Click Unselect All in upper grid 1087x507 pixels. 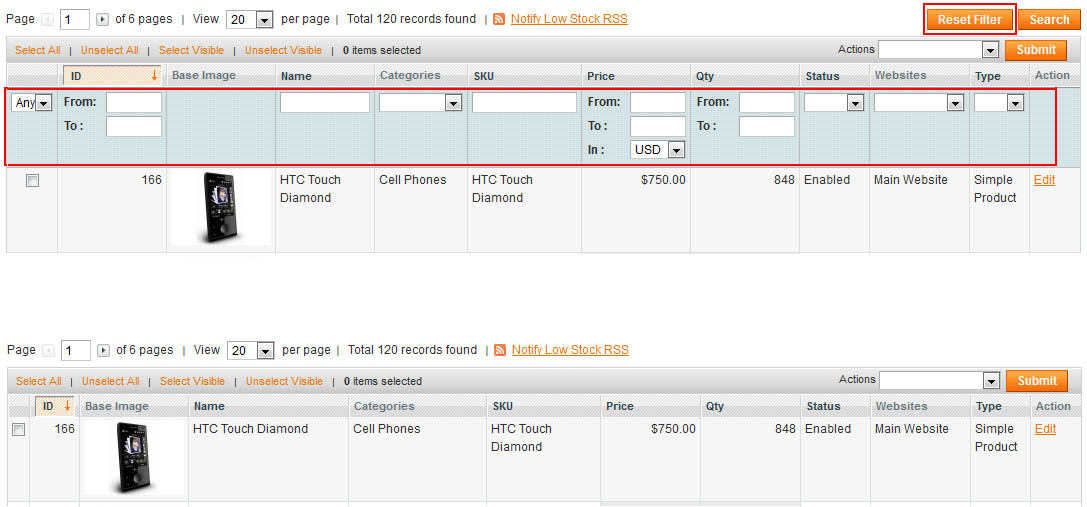click(x=110, y=50)
